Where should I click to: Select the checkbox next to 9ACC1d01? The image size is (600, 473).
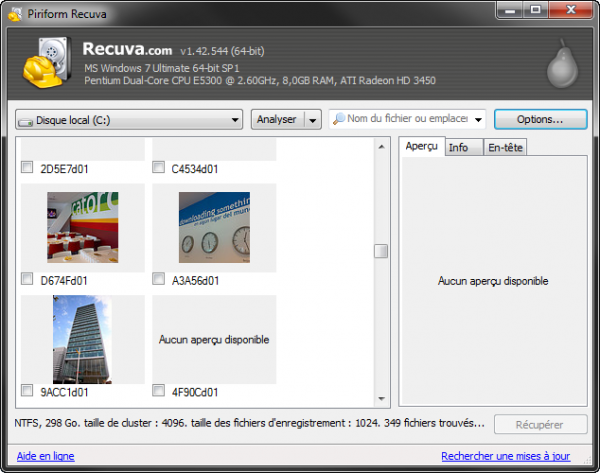click(27, 391)
